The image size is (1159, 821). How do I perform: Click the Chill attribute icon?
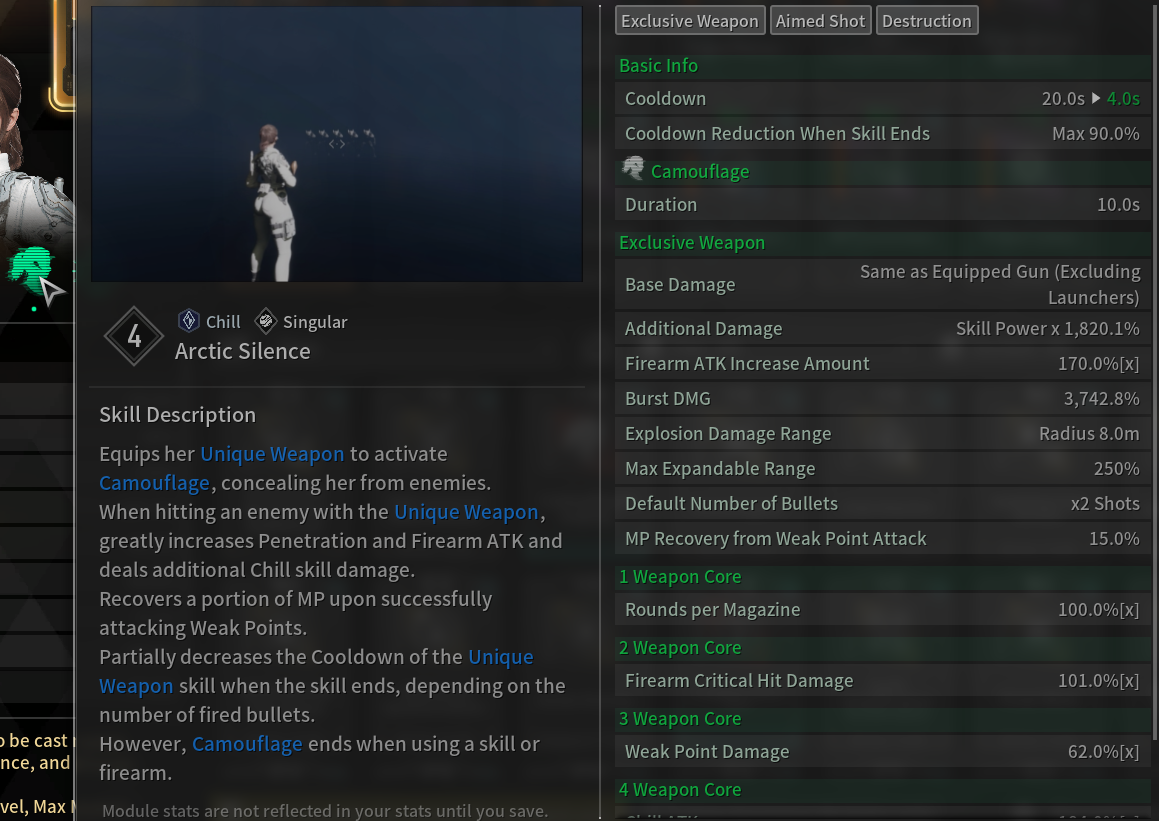[x=188, y=321]
